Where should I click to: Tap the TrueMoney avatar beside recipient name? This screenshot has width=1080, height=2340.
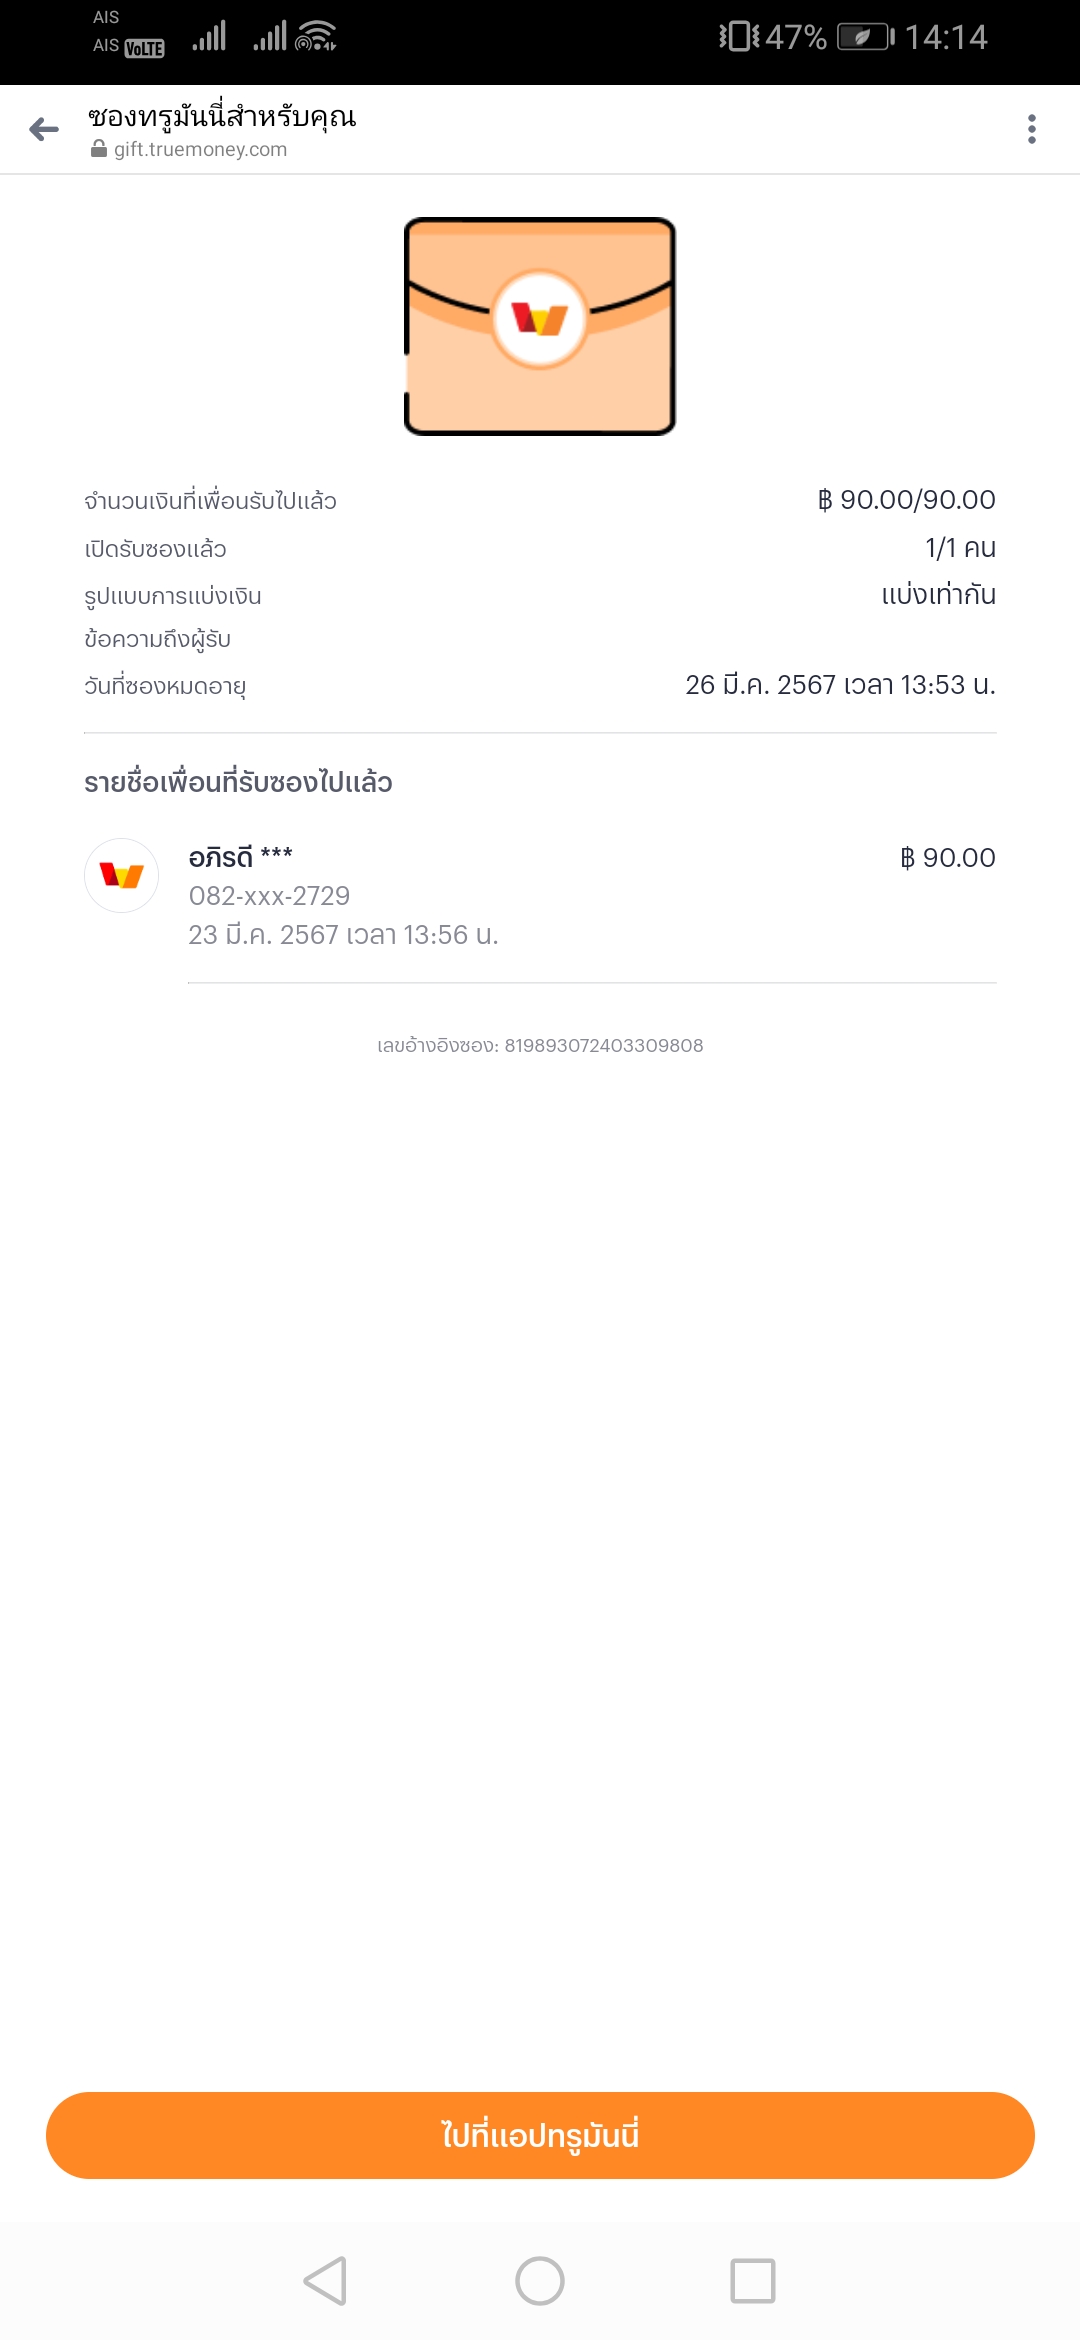tap(122, 875)
